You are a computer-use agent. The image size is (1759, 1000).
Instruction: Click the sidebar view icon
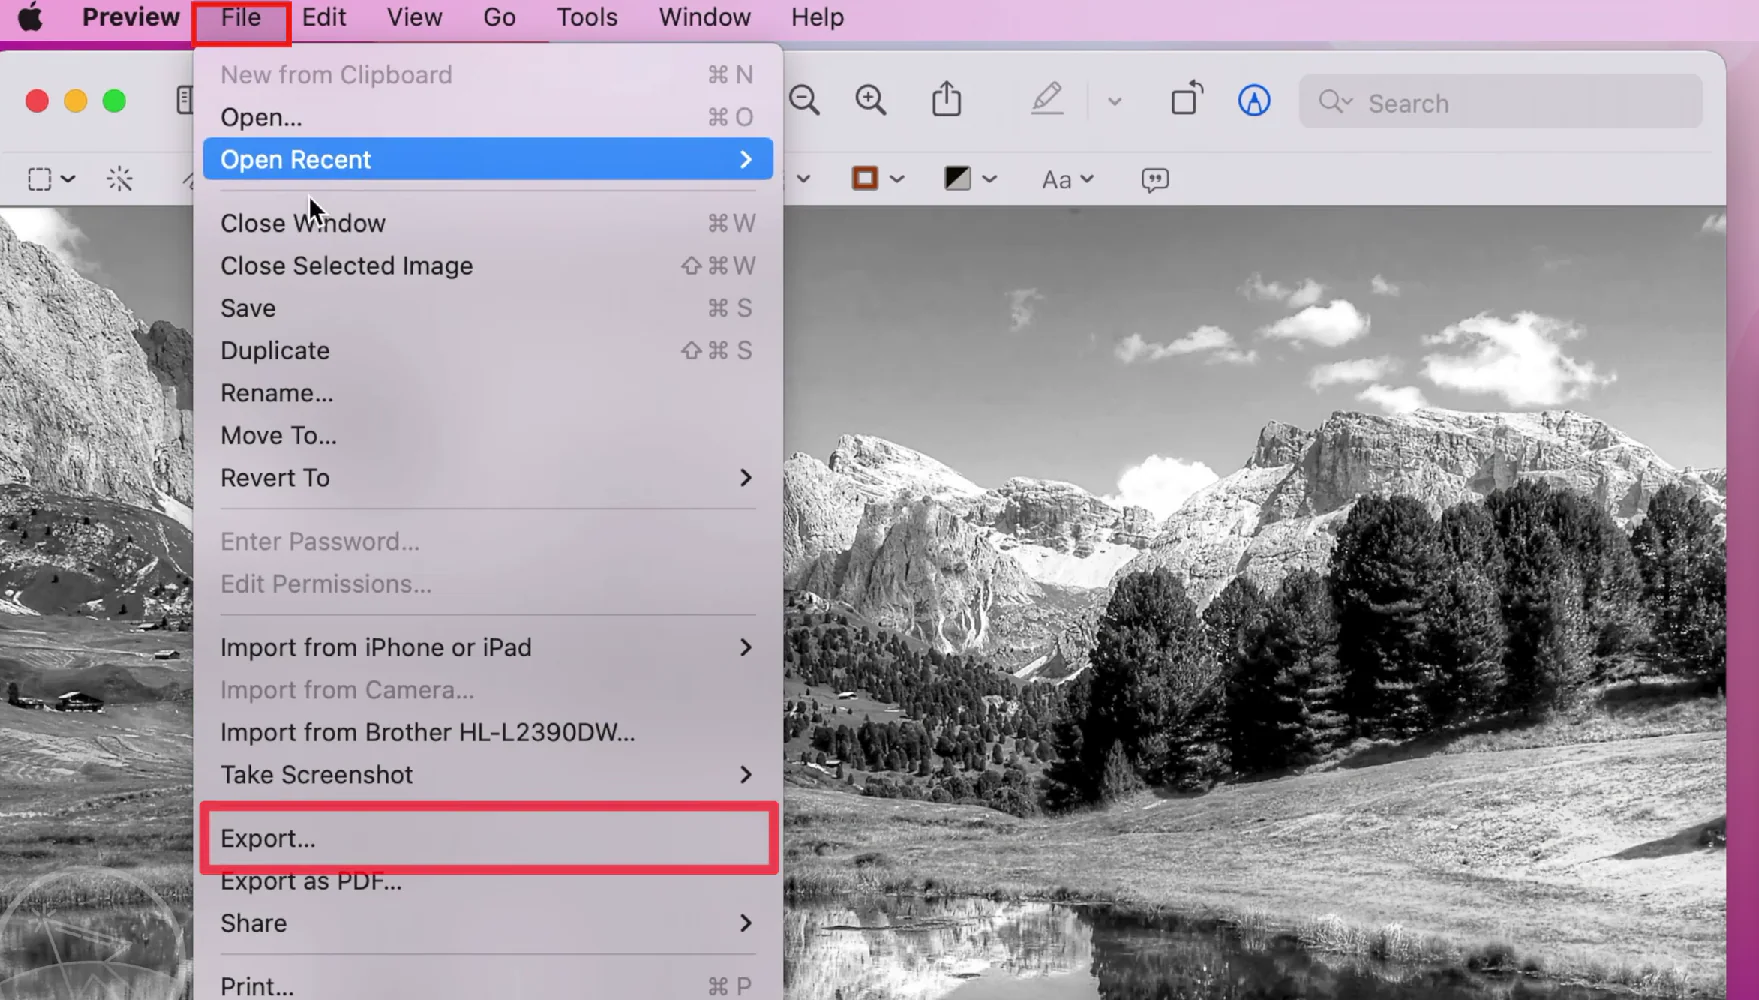coord(184,100)
